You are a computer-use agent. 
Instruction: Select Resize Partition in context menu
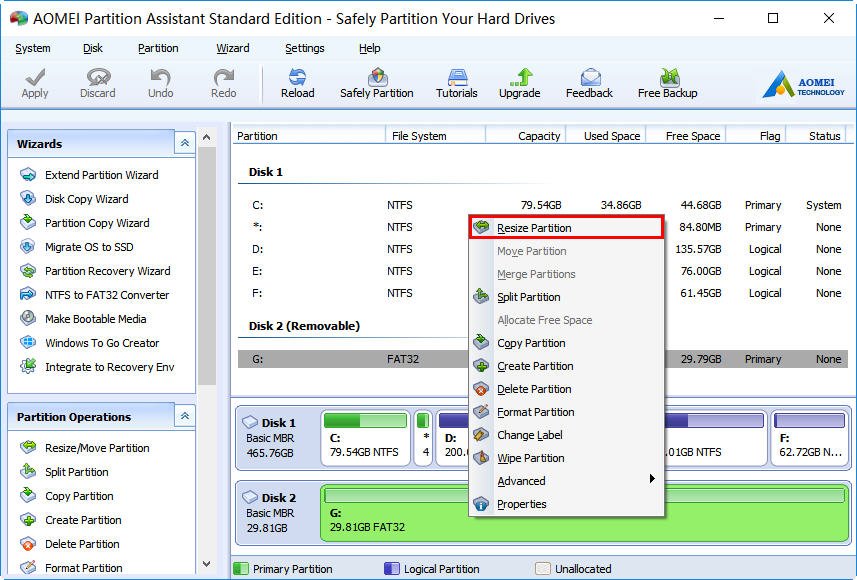[566, 227]
